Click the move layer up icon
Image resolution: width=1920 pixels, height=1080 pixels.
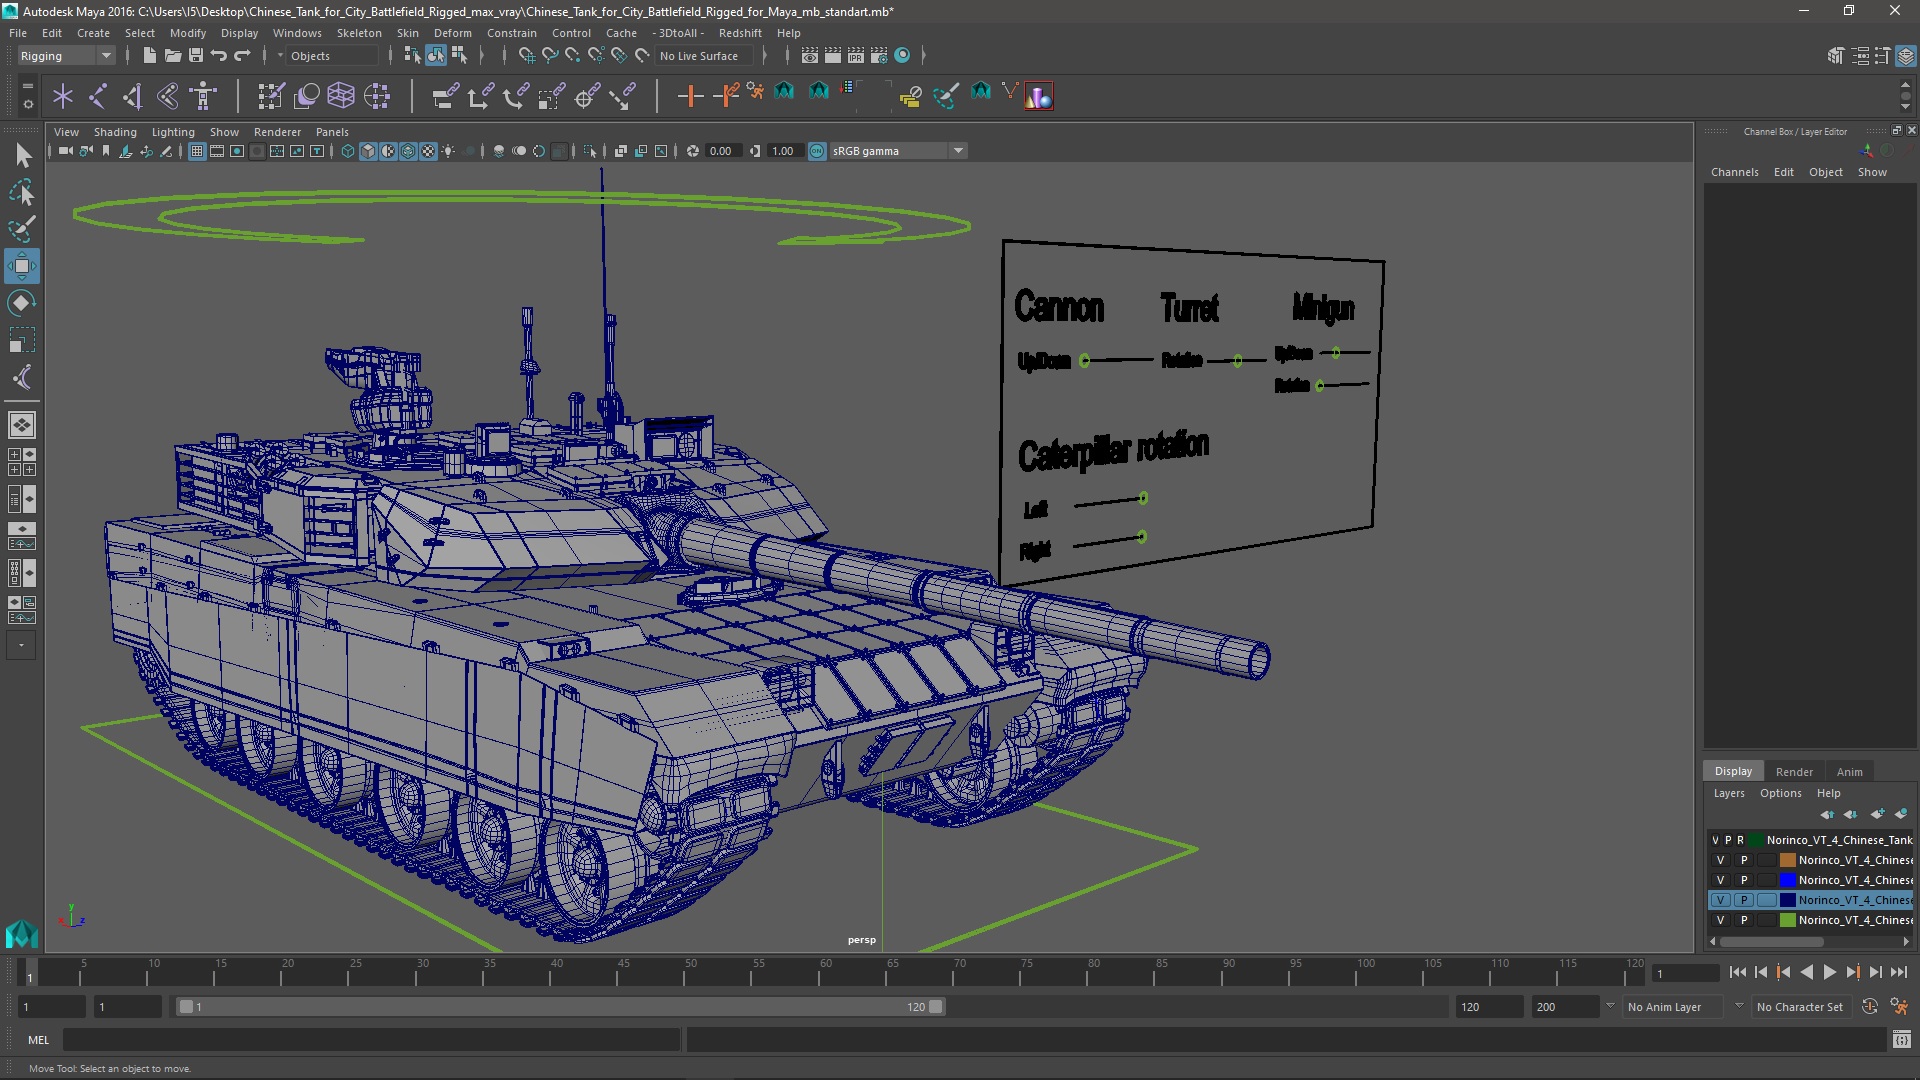(x=1827, y=814)
